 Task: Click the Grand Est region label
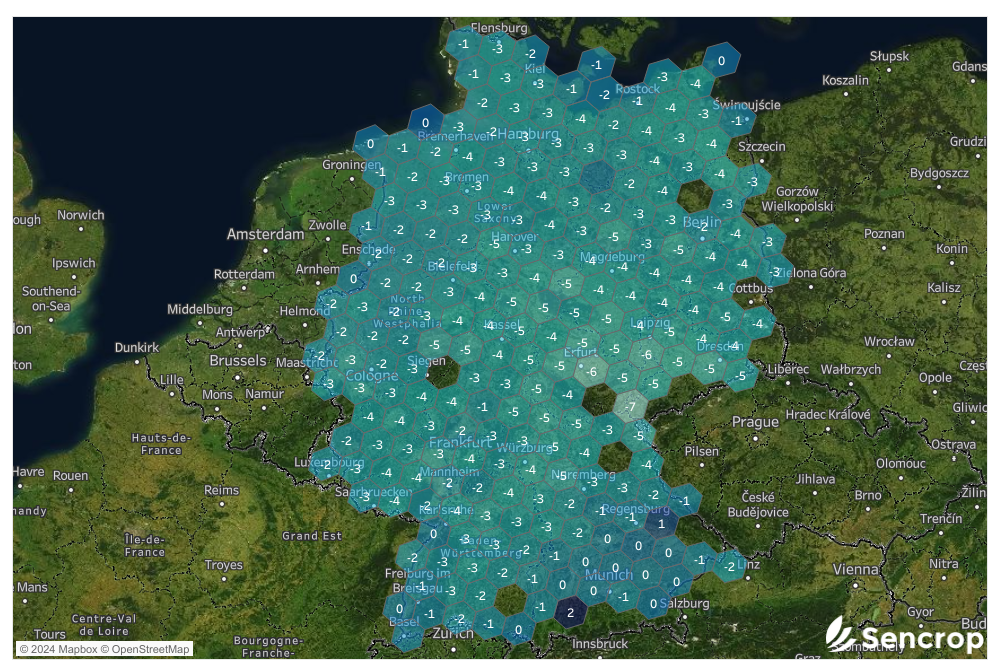(x=312, y=536)
